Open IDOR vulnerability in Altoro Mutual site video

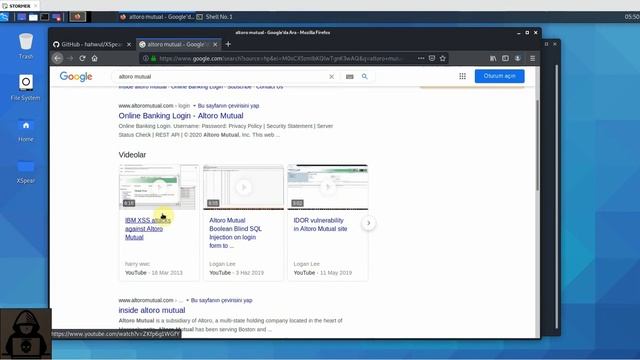pos(320,224)
